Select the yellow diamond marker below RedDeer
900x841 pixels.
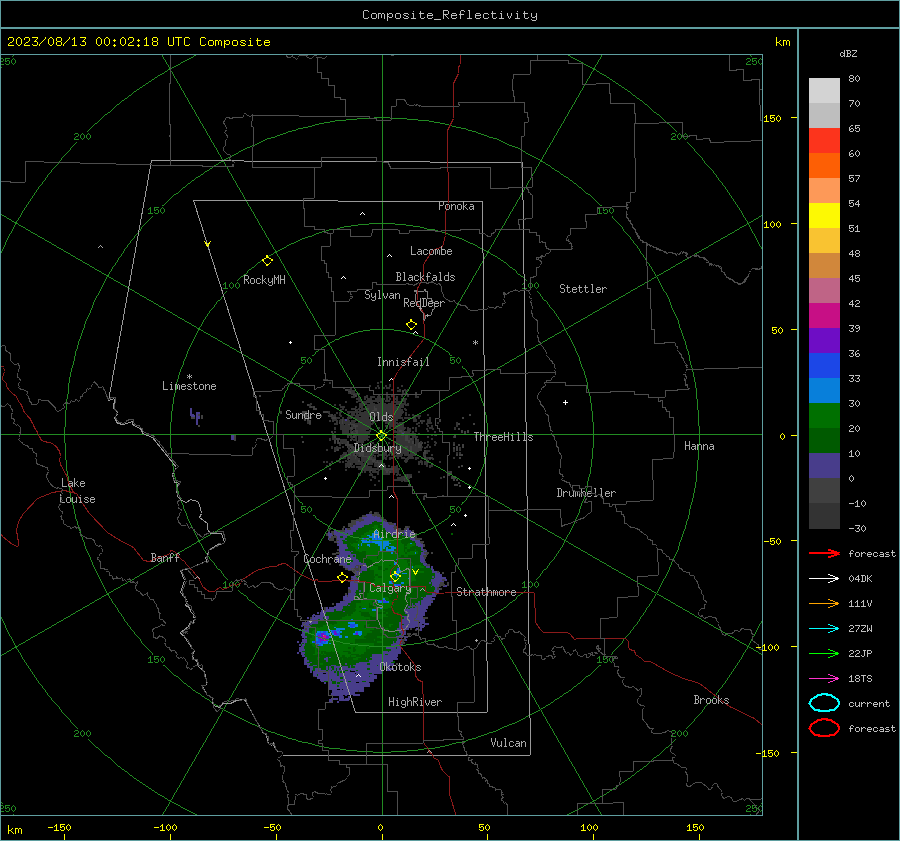click(x=411, y=325)
